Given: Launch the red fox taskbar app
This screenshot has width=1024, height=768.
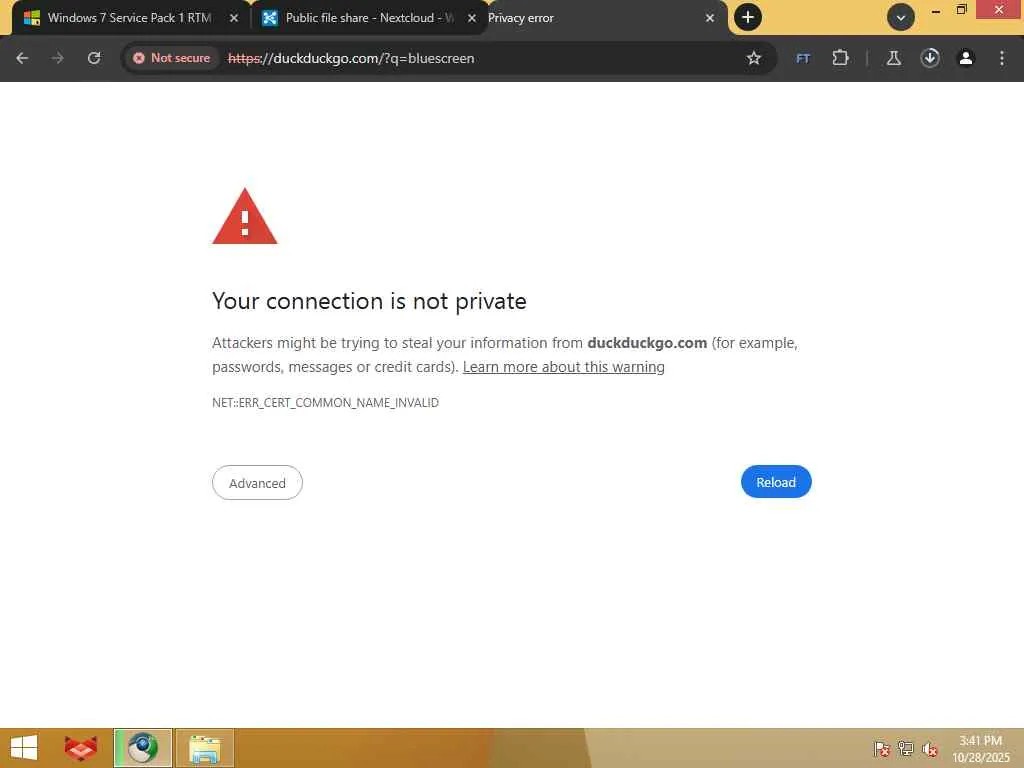Looking at the screenshot, I should (x=81, y=748).
